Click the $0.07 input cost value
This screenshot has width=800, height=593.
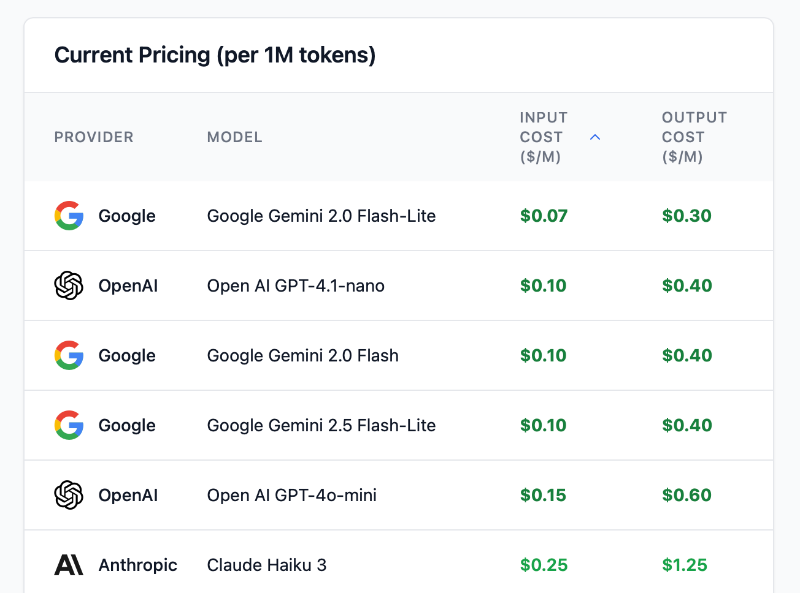544,216
